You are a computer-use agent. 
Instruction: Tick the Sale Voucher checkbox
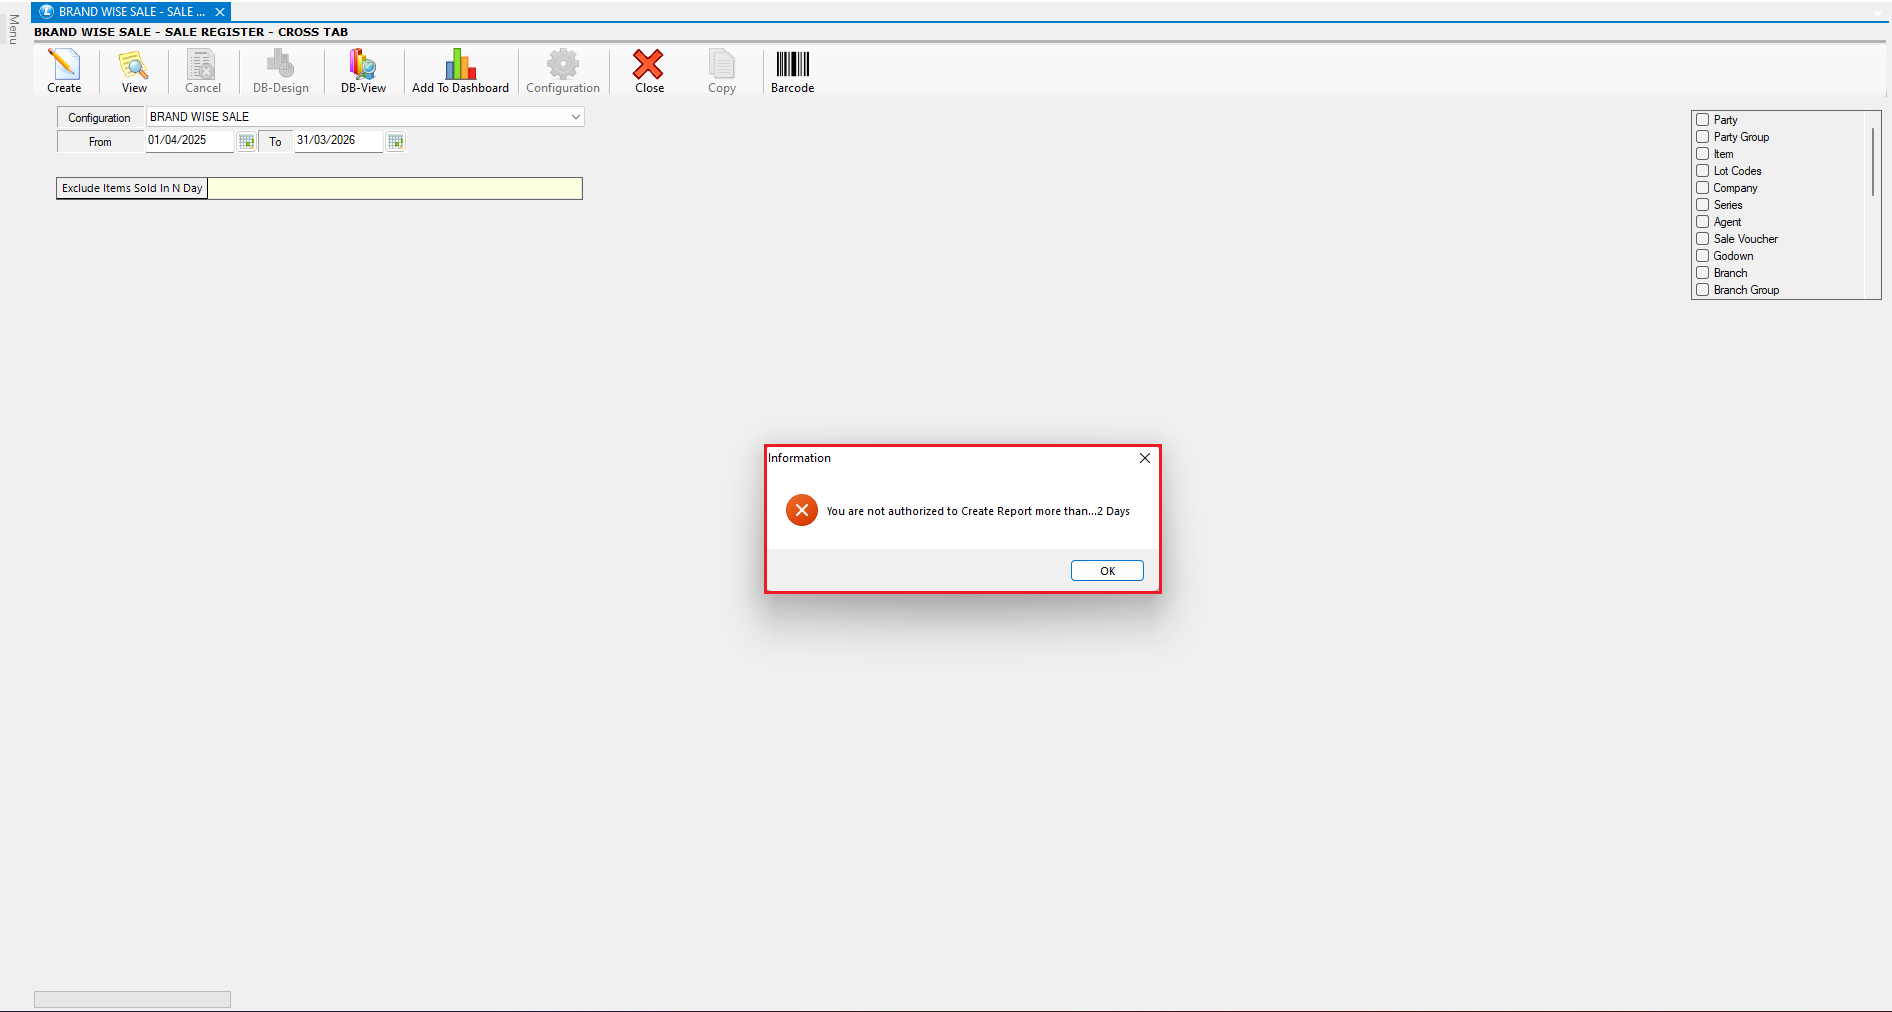(x=1702, y=239)
